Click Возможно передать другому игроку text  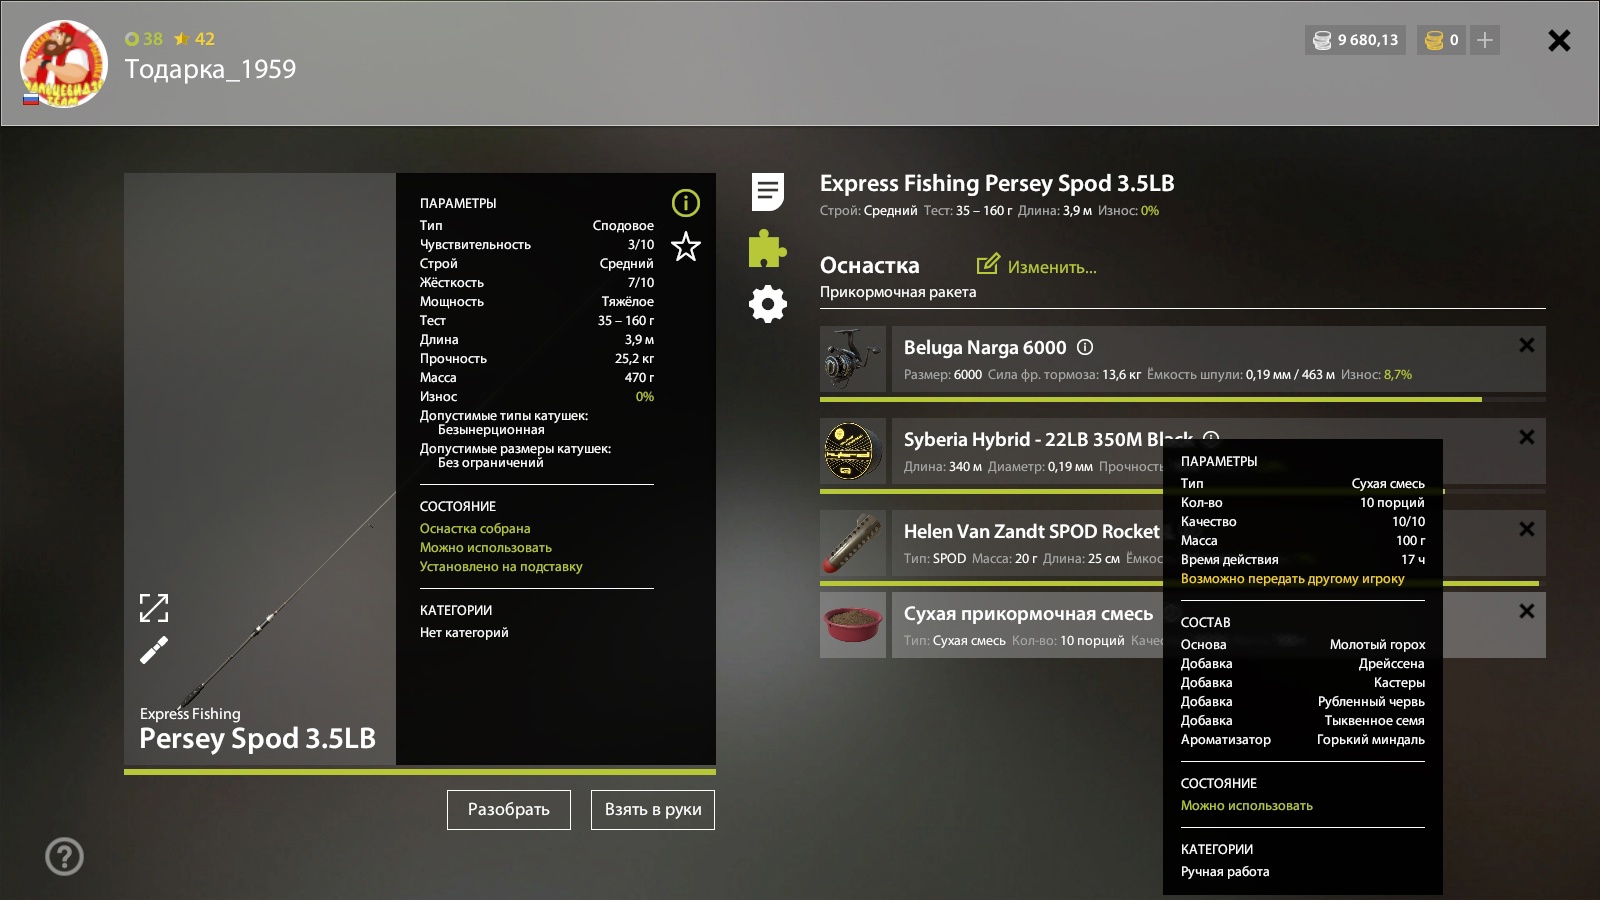[1292, 578]
